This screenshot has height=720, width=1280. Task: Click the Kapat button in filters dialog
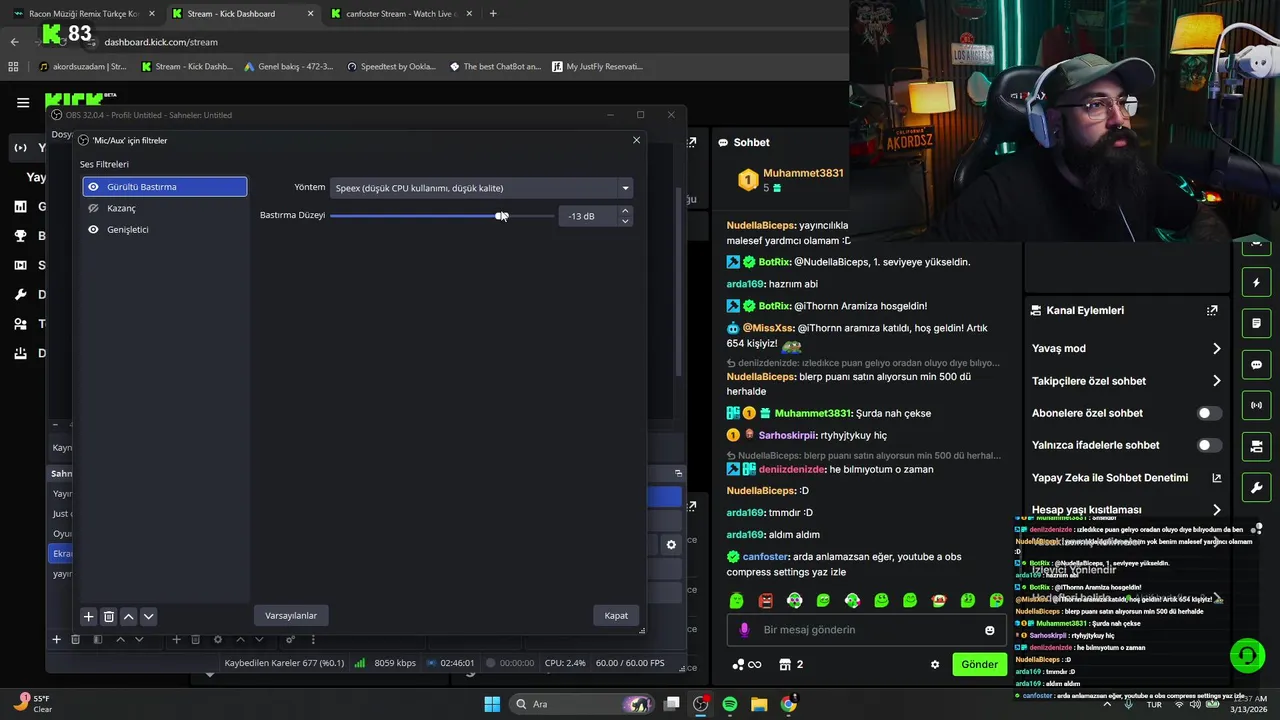pos(616,615)
